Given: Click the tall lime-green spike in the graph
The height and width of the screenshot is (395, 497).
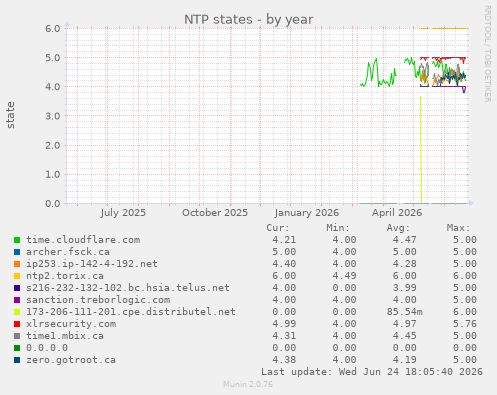Looking at the screenshot, I should (x=421, y=150).
